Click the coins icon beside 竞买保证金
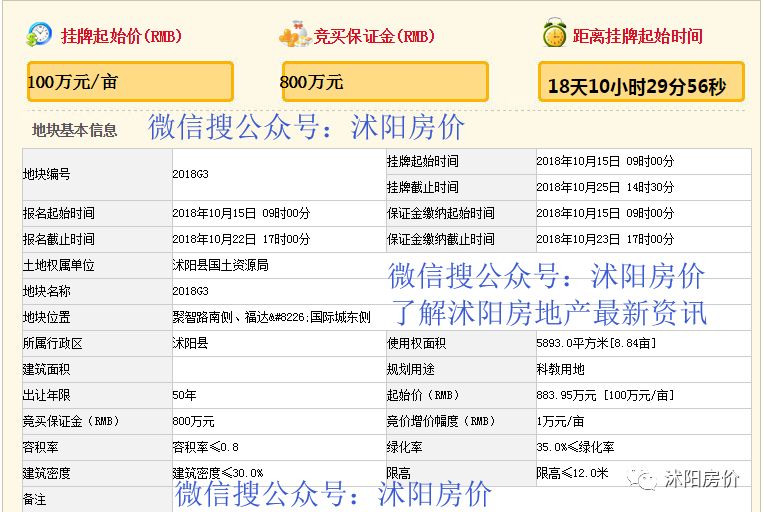This screenshot has width=764, height=512. [295, 34]
